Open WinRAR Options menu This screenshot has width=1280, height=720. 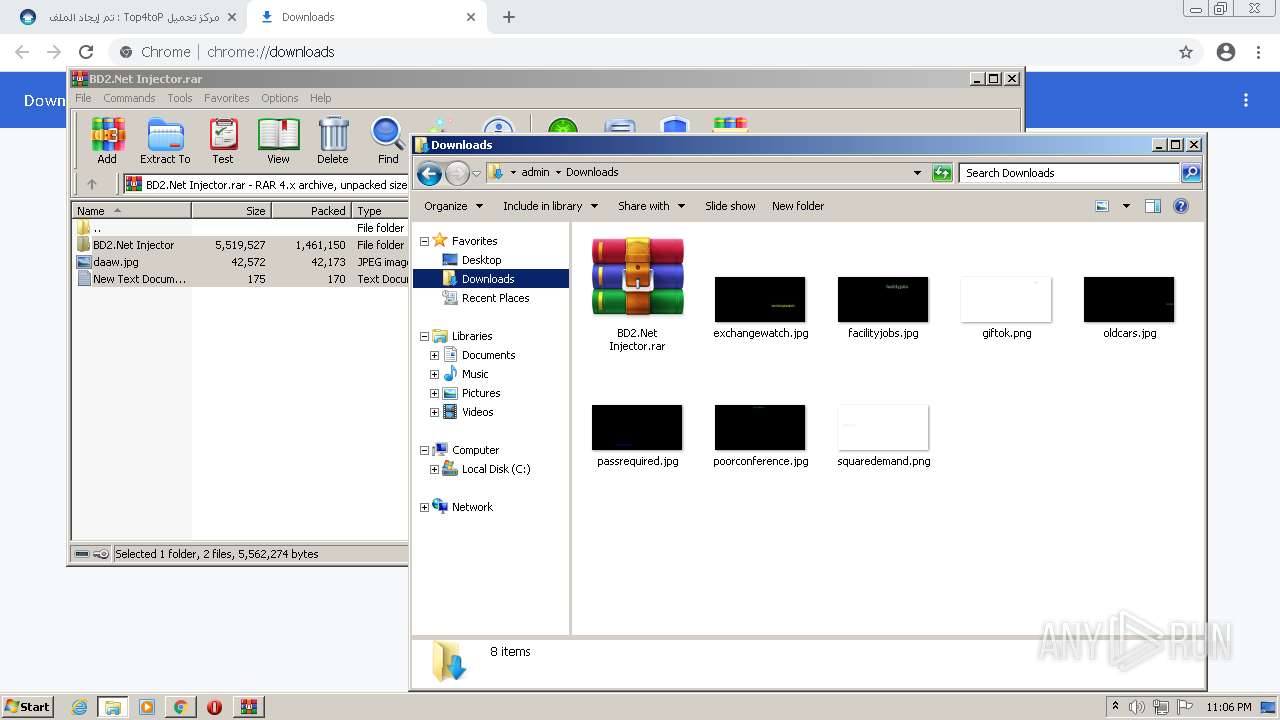coord(280,98)
